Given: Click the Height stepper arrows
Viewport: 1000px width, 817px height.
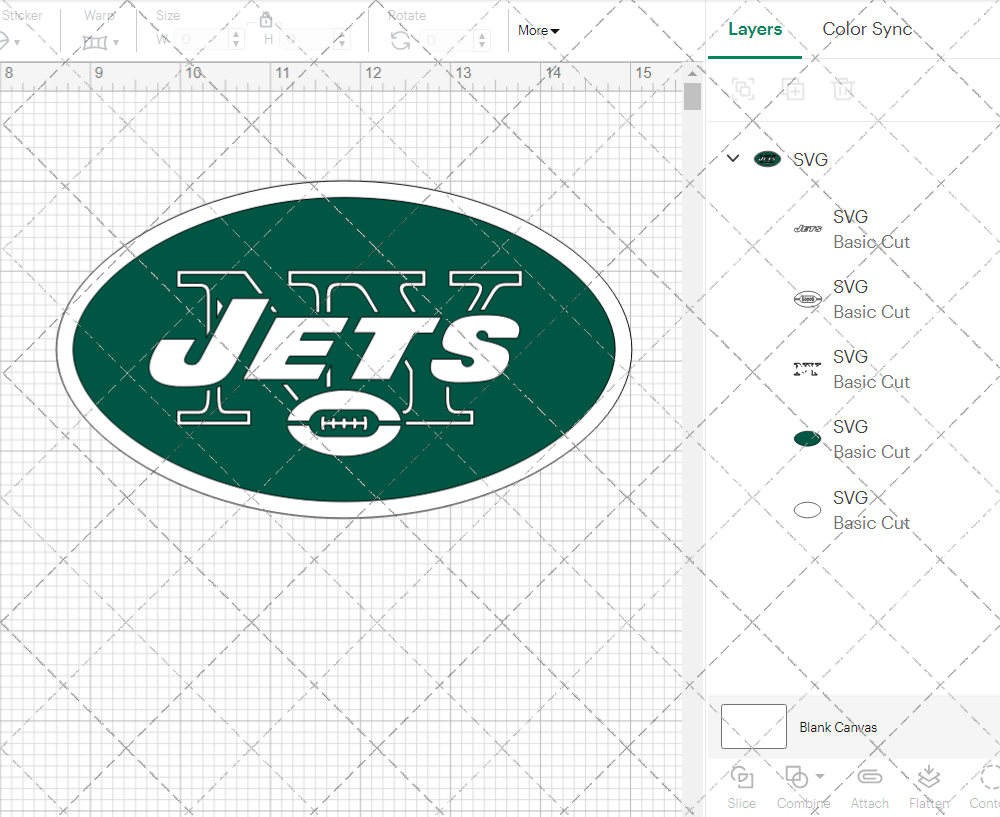Looking at the screenshot, I should tap(342, 40).
